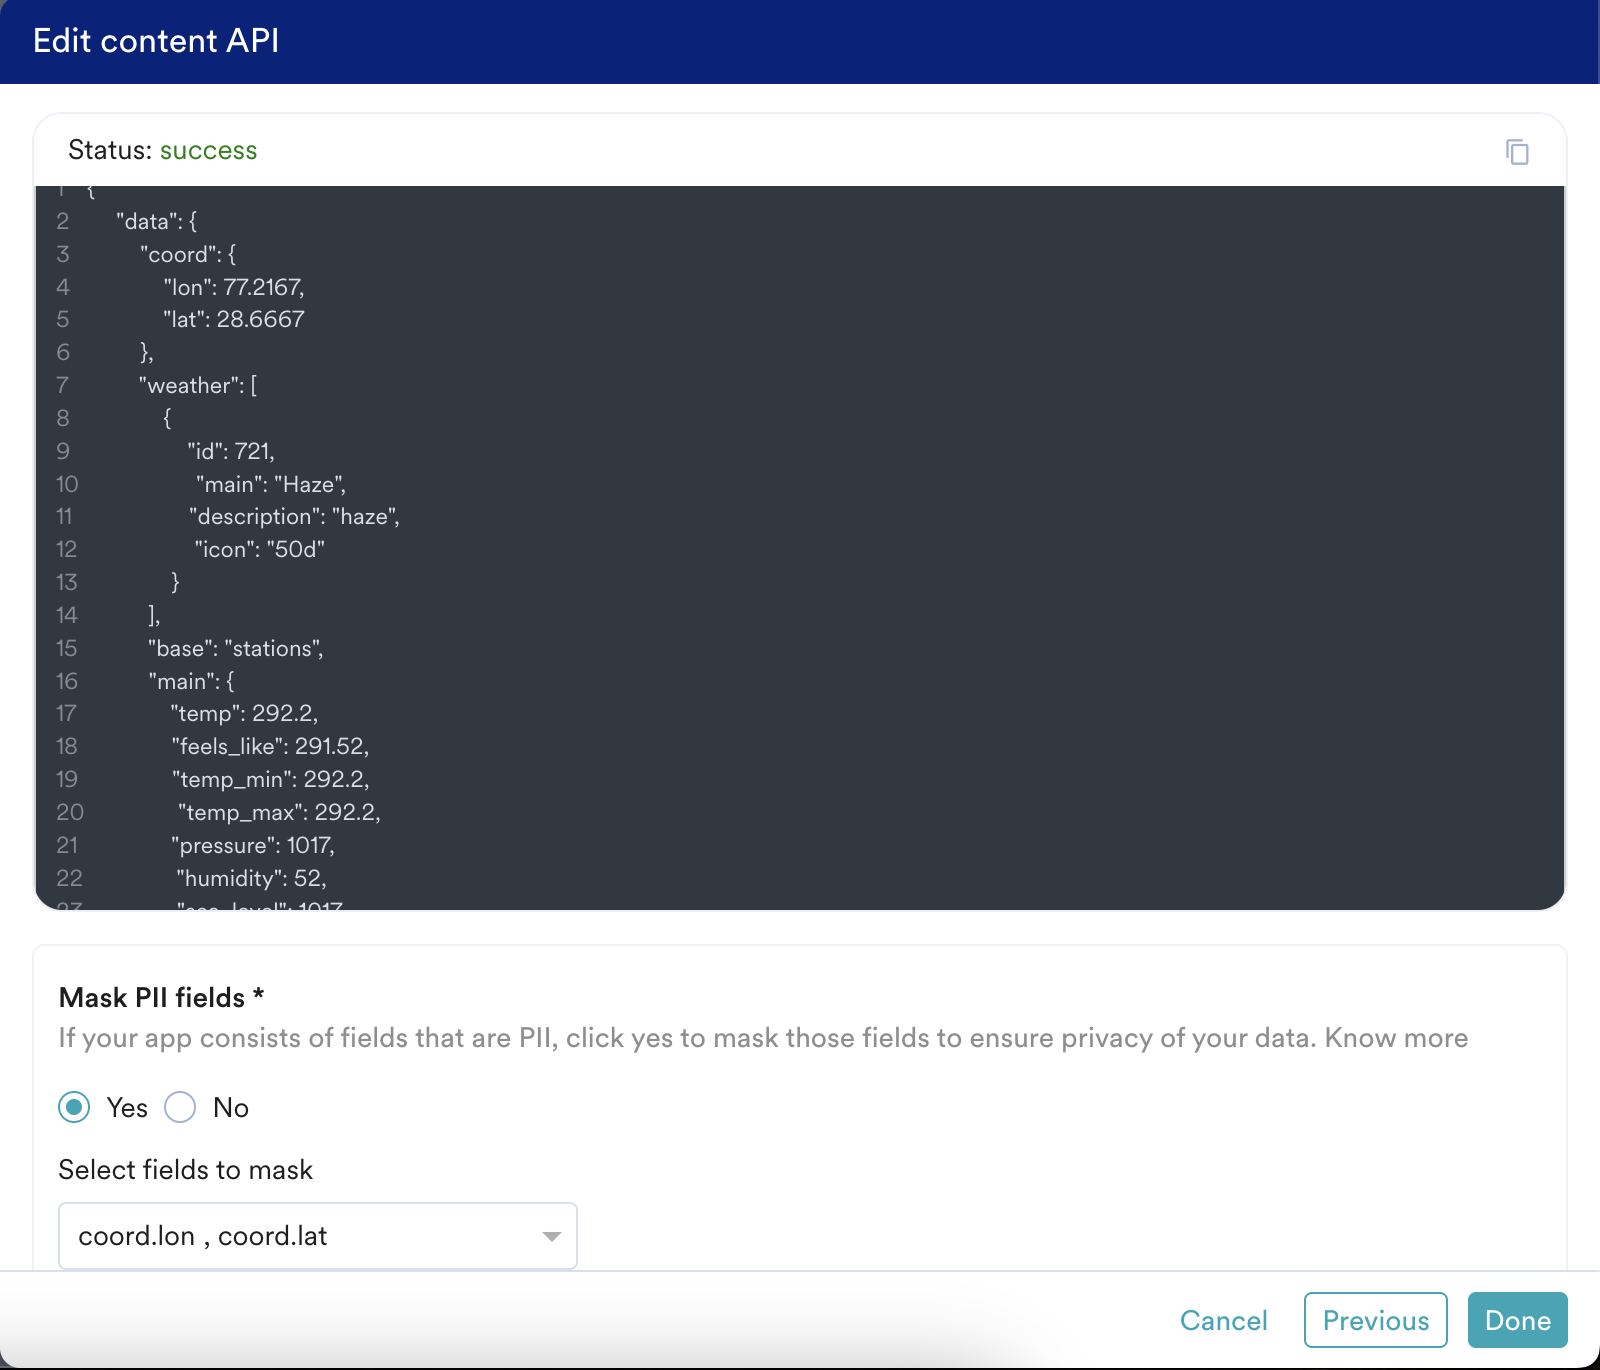Open the Know more link
This screenshot has height=1370, width=1600.
click(1396, 1038)
